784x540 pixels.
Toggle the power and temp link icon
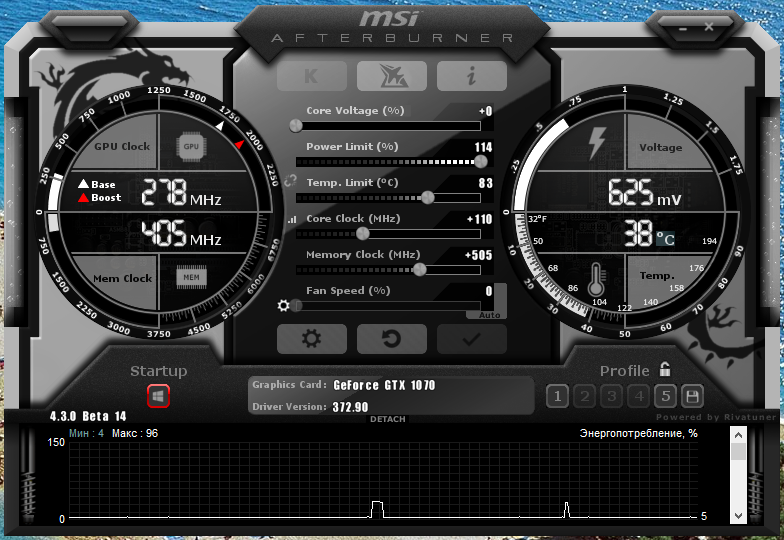pos(290,180)
